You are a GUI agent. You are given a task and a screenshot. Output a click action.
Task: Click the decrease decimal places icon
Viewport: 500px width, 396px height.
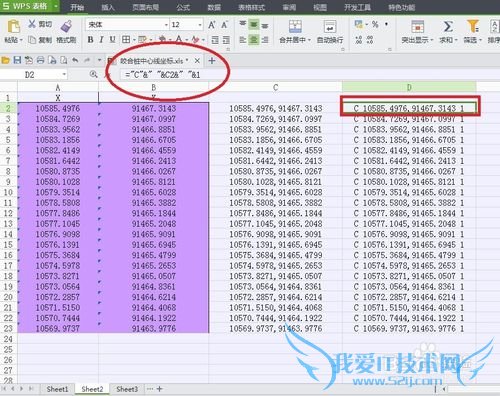370,40
